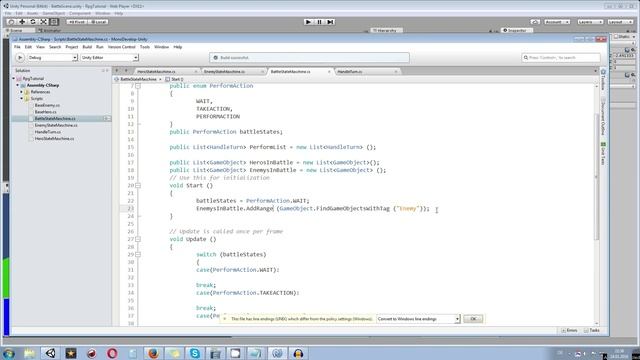Viewport: 640px width, 360px height.
Task: Start Unity play mode
Action: [308, 22]
